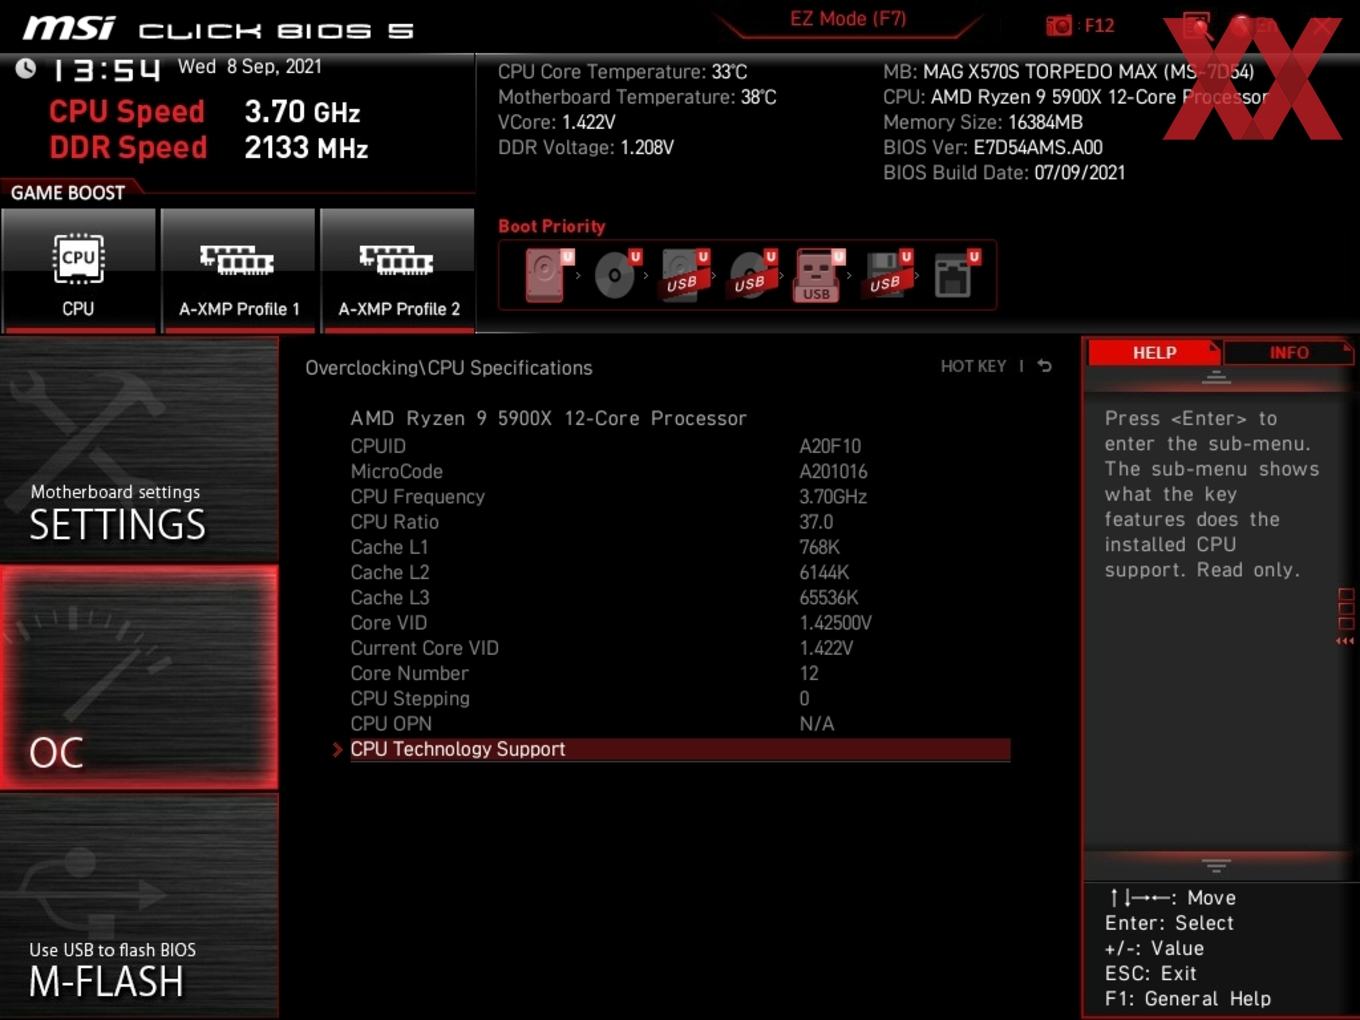Click the F12 screenshot camera icon
The image size is (1360, 1020).
pos(1058,26)
